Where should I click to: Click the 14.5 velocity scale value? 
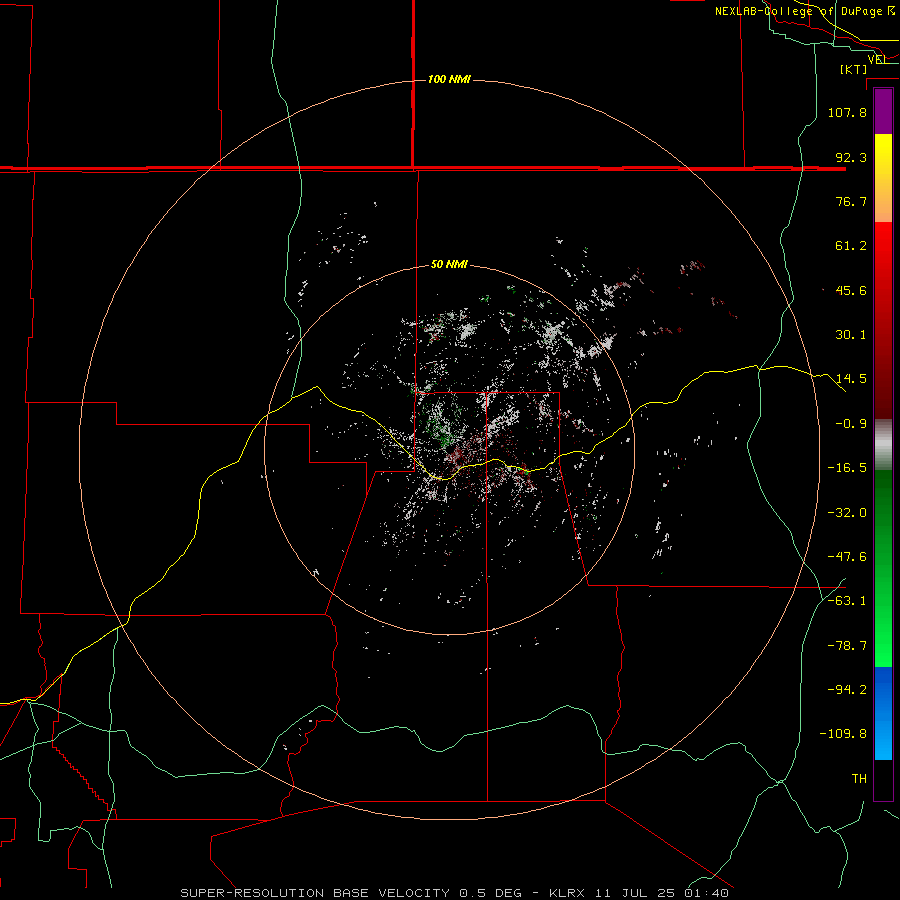click(851, 379)
